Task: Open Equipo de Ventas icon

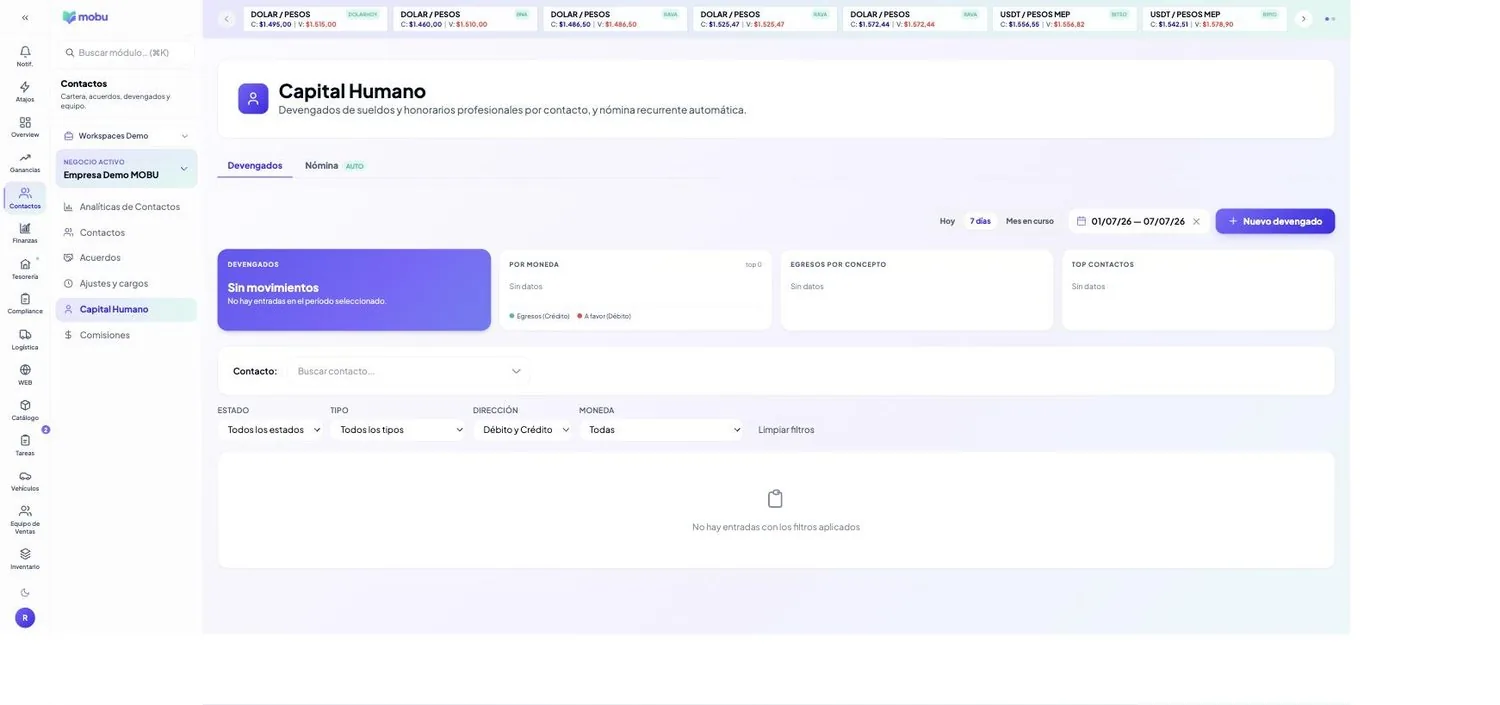Action: click(x=25, y=519)
